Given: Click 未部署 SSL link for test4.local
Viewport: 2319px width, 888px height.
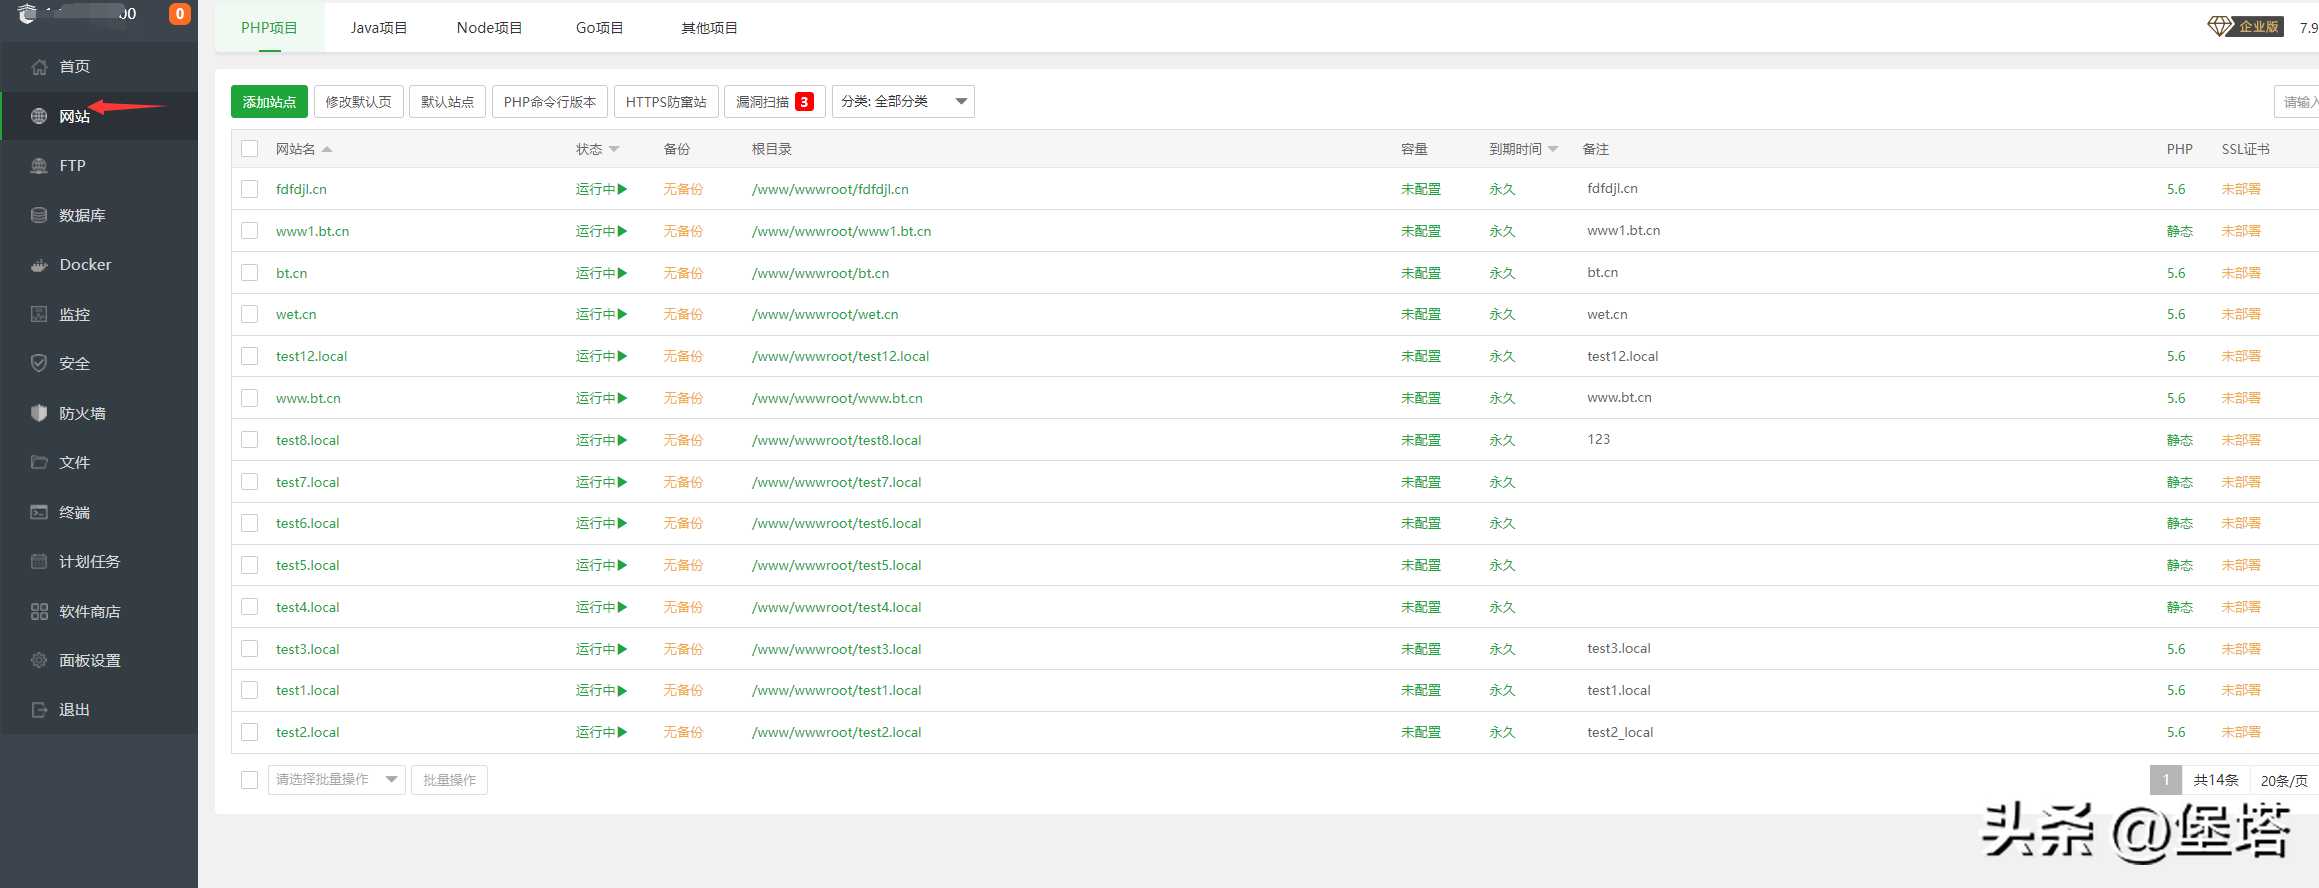Looking at the screenshot, I should click(x=2241, y=607).
